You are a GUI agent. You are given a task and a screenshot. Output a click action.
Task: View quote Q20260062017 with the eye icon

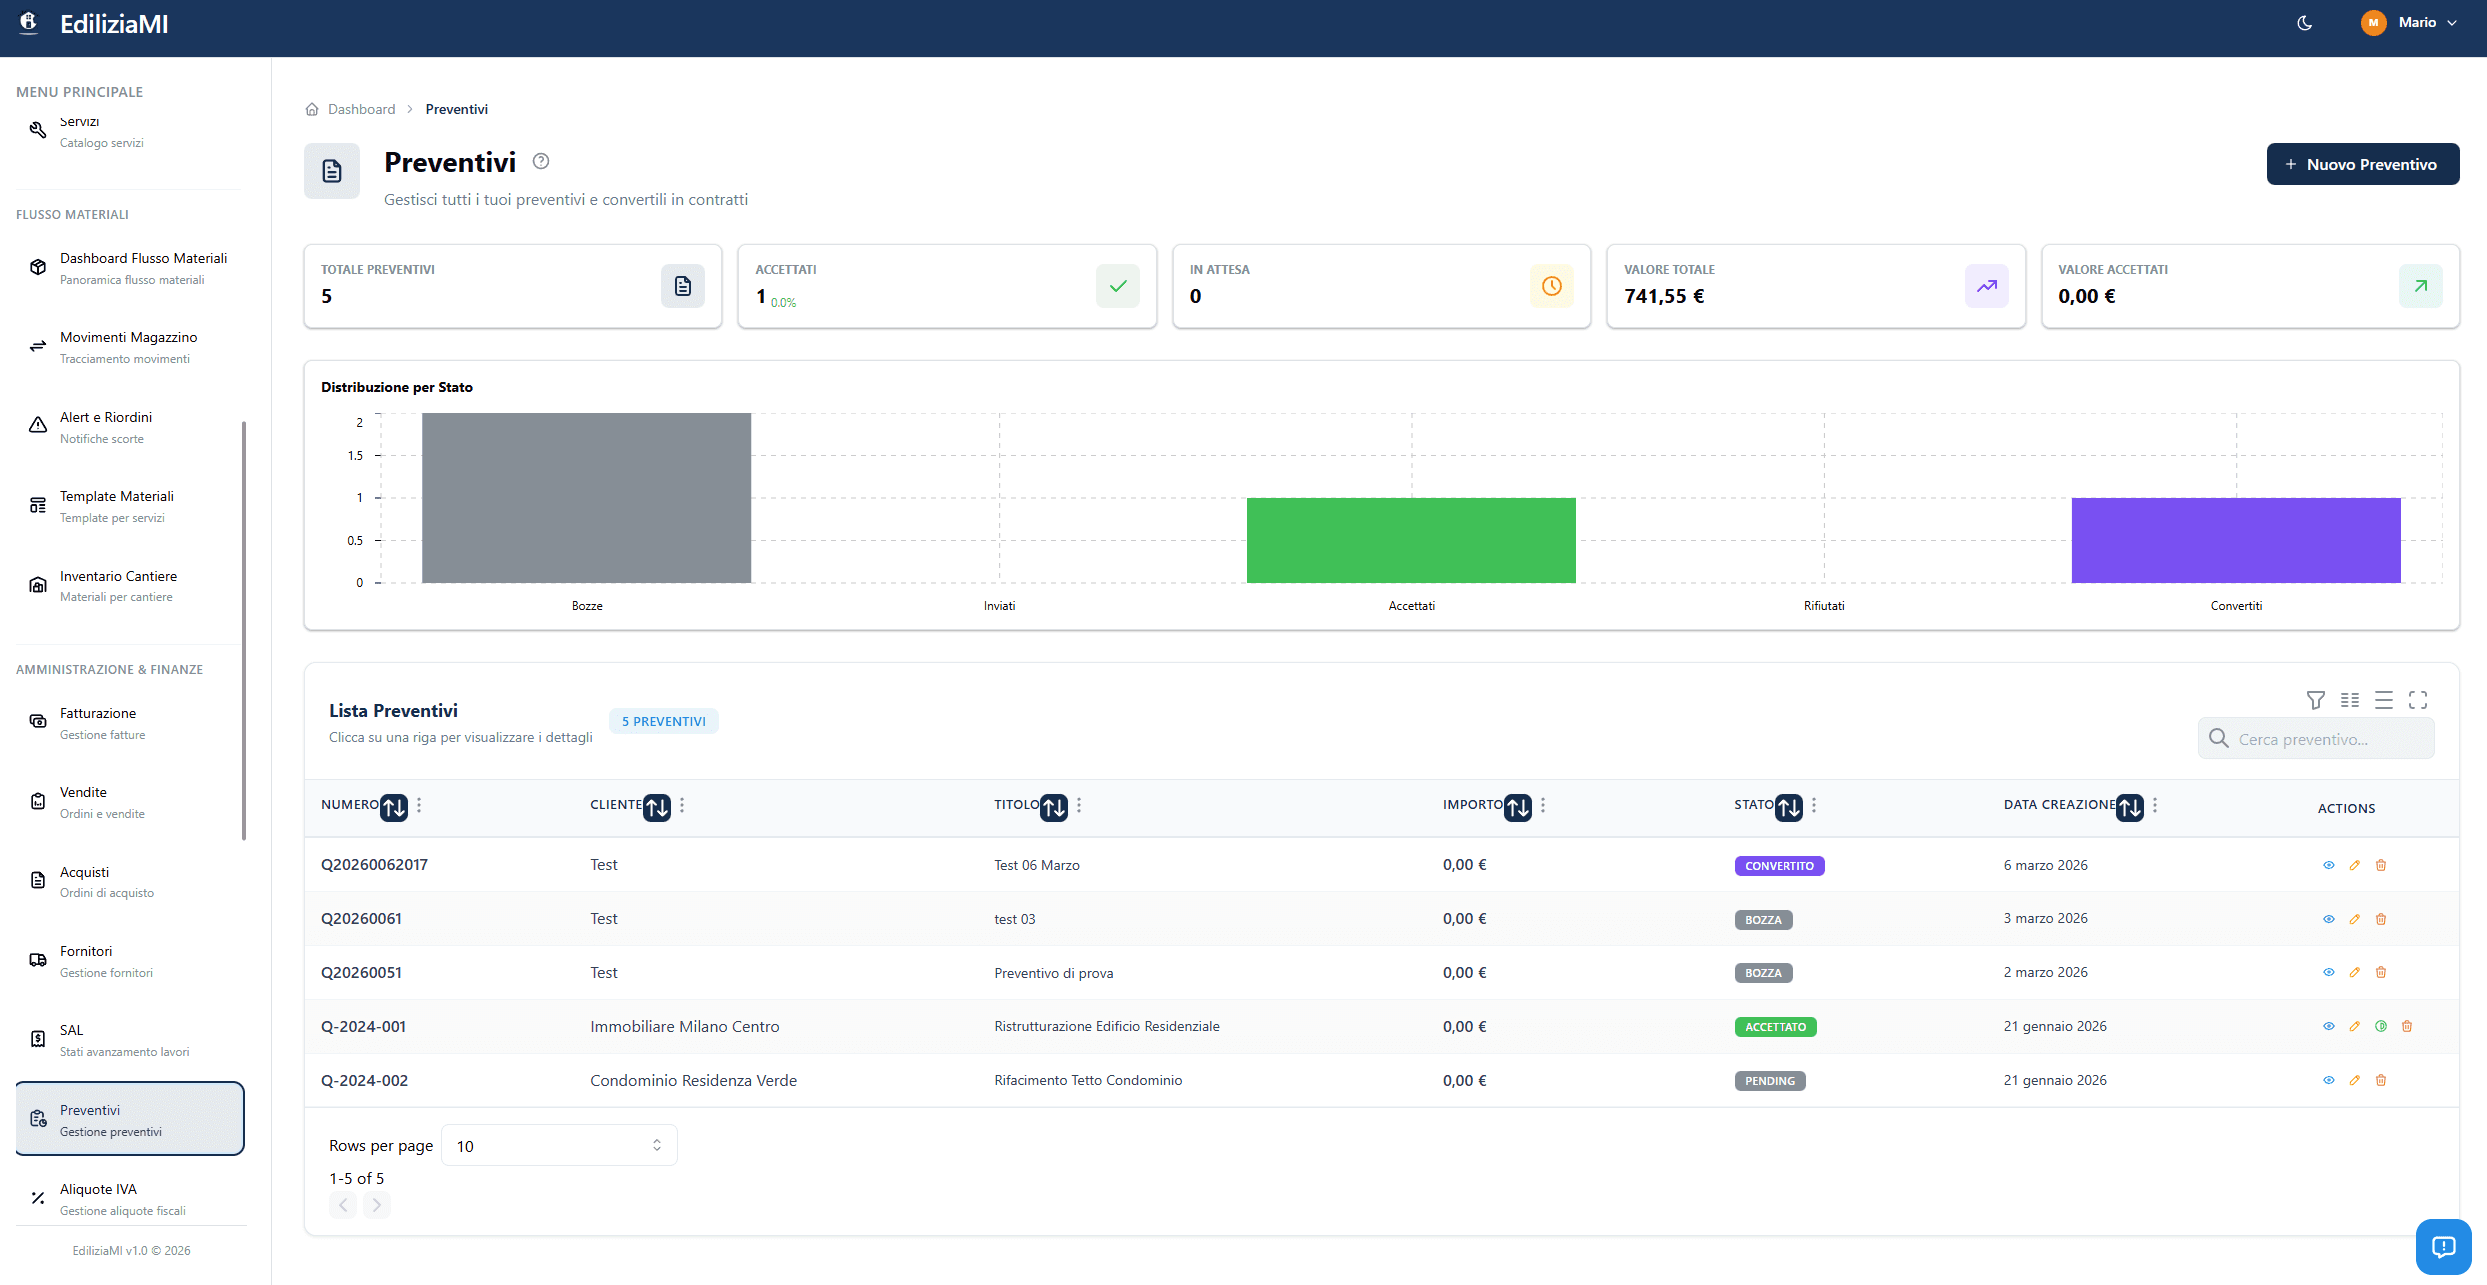tap(2329, 865)
